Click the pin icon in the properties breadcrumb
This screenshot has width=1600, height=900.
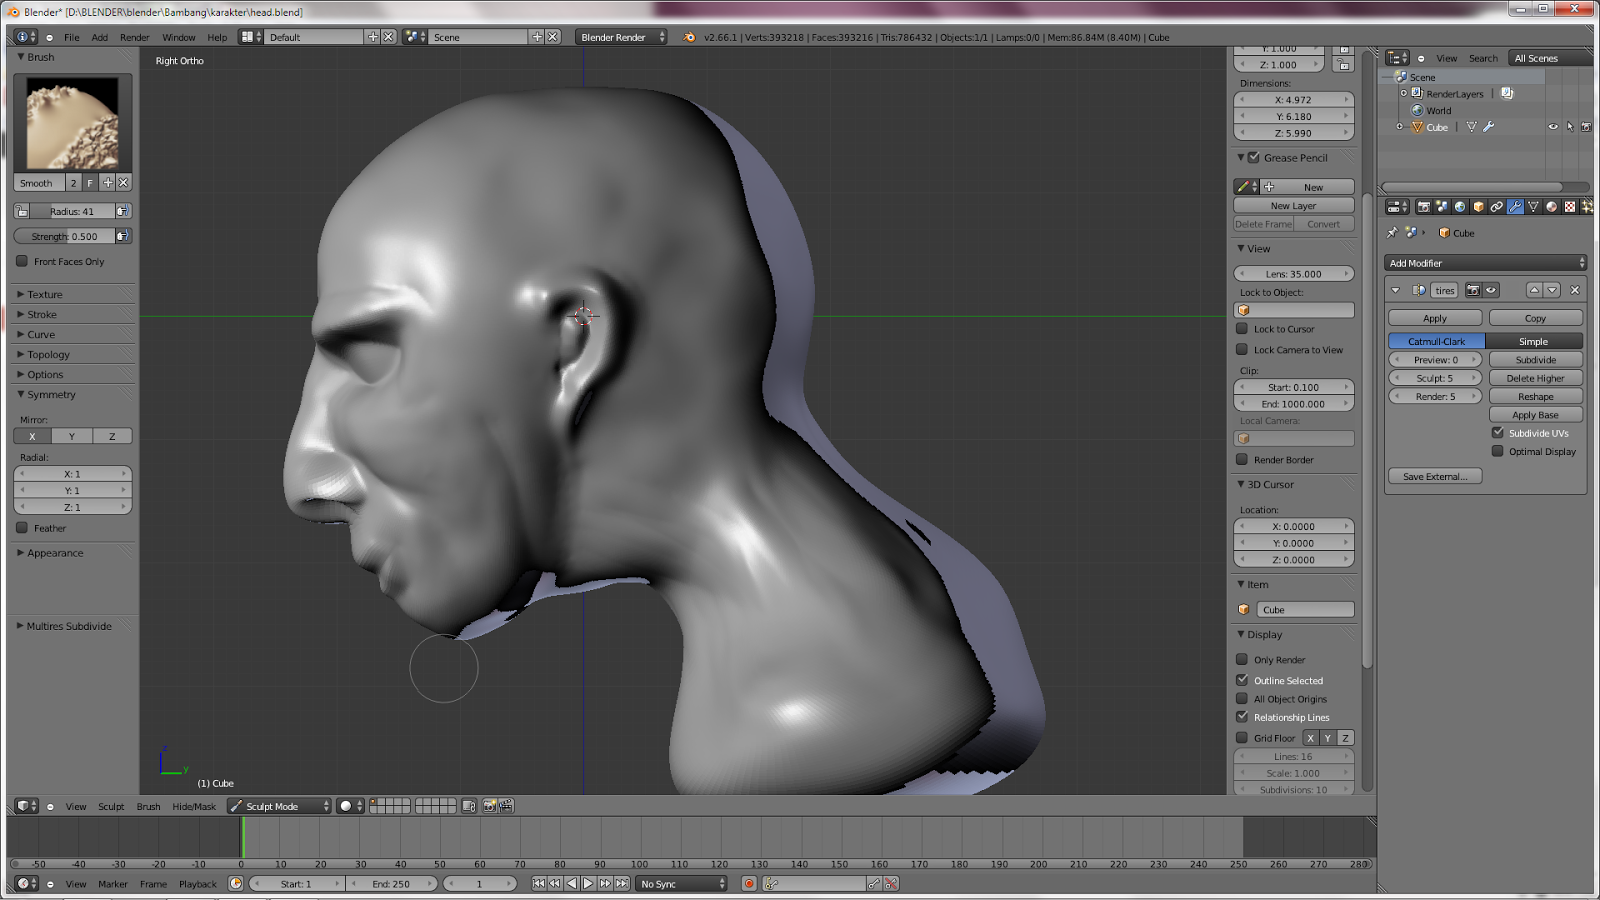[x=1392, y=233]
